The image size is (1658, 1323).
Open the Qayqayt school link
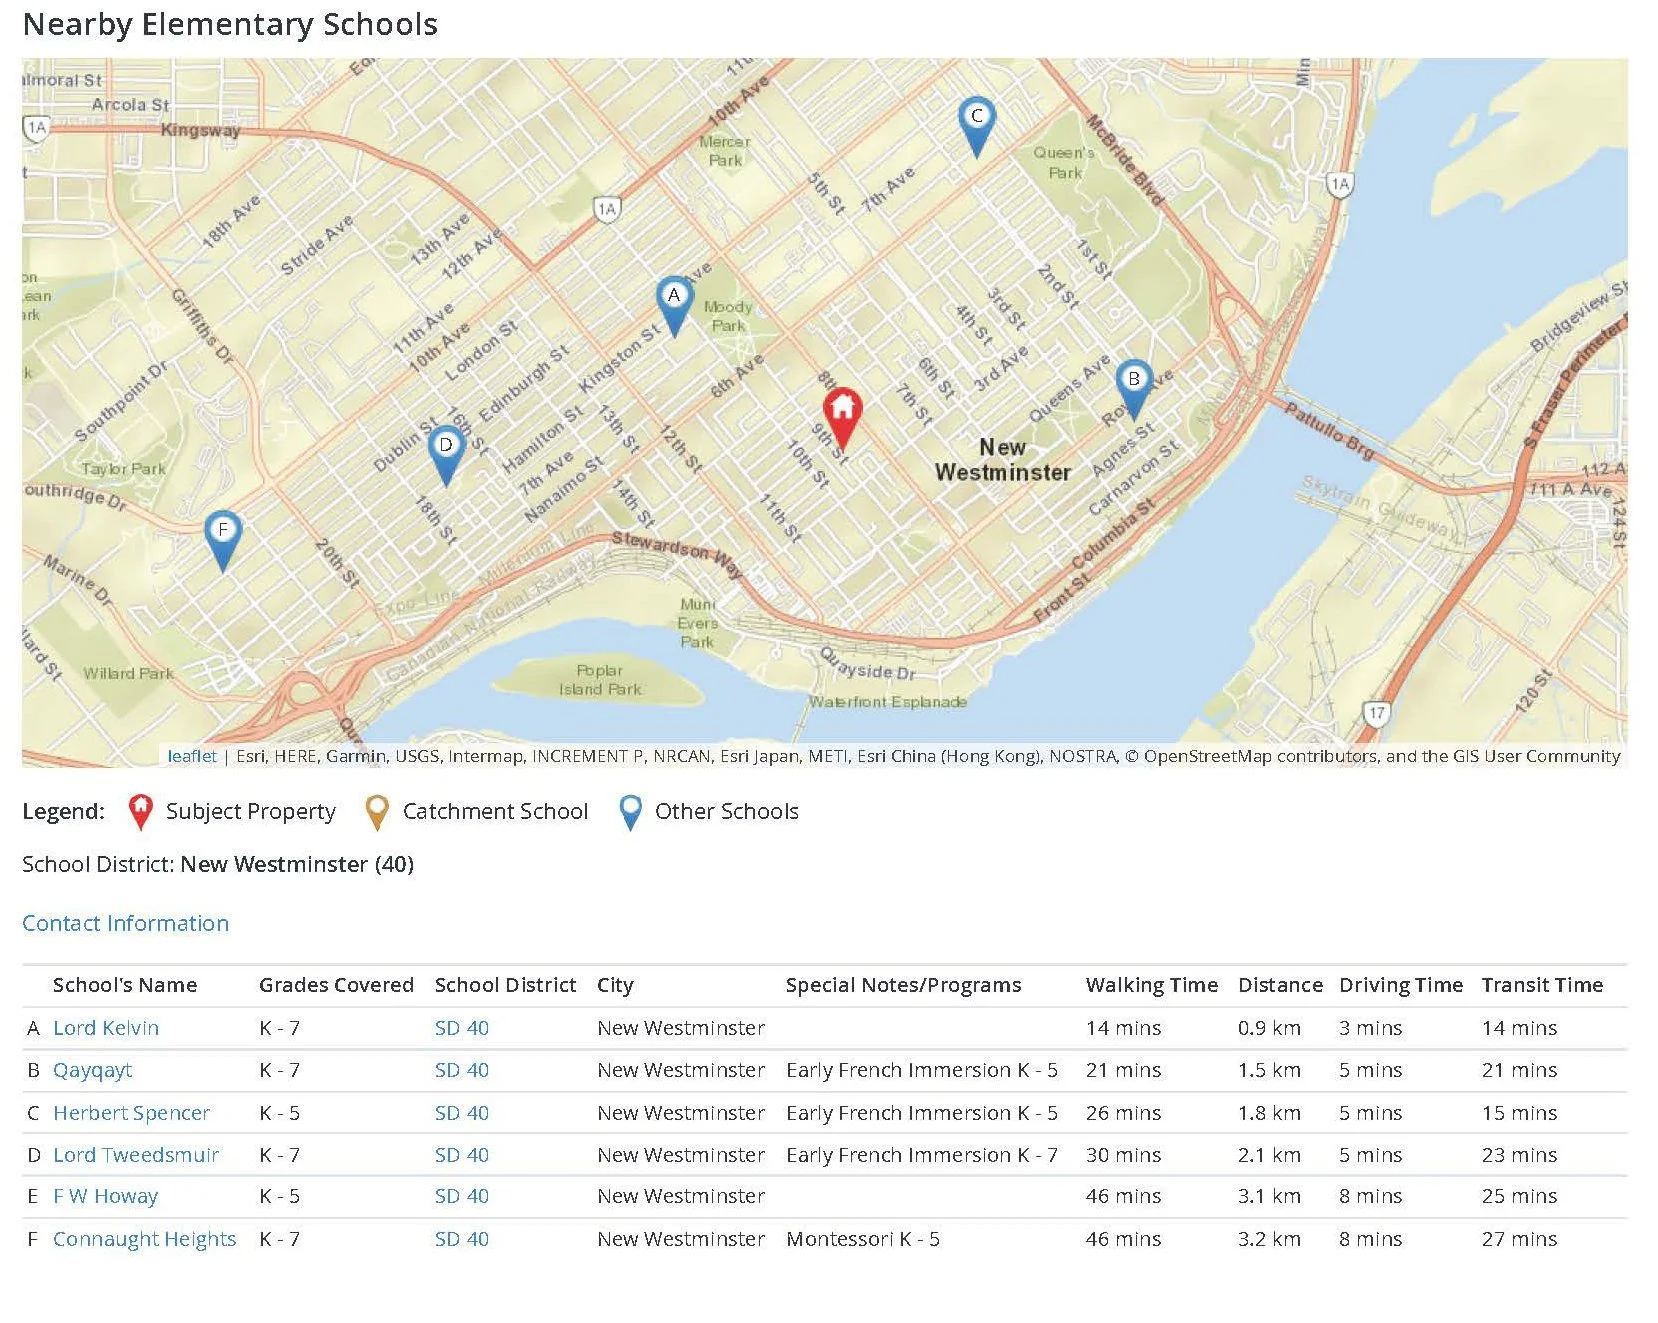point(92,1071)
